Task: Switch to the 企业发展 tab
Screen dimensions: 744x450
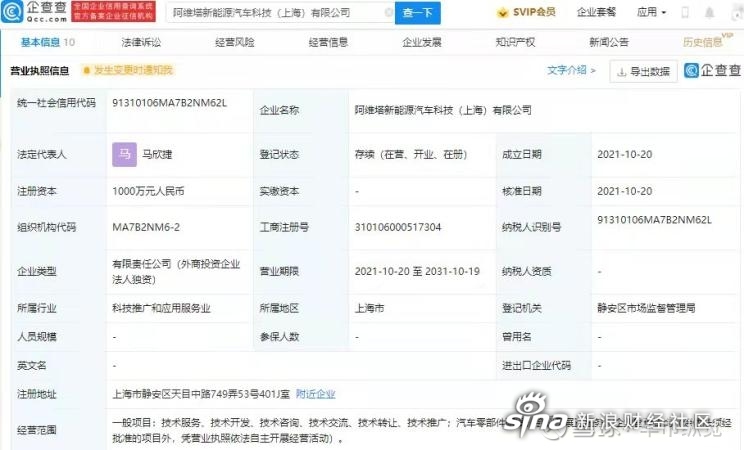Action: coord(422,42)
